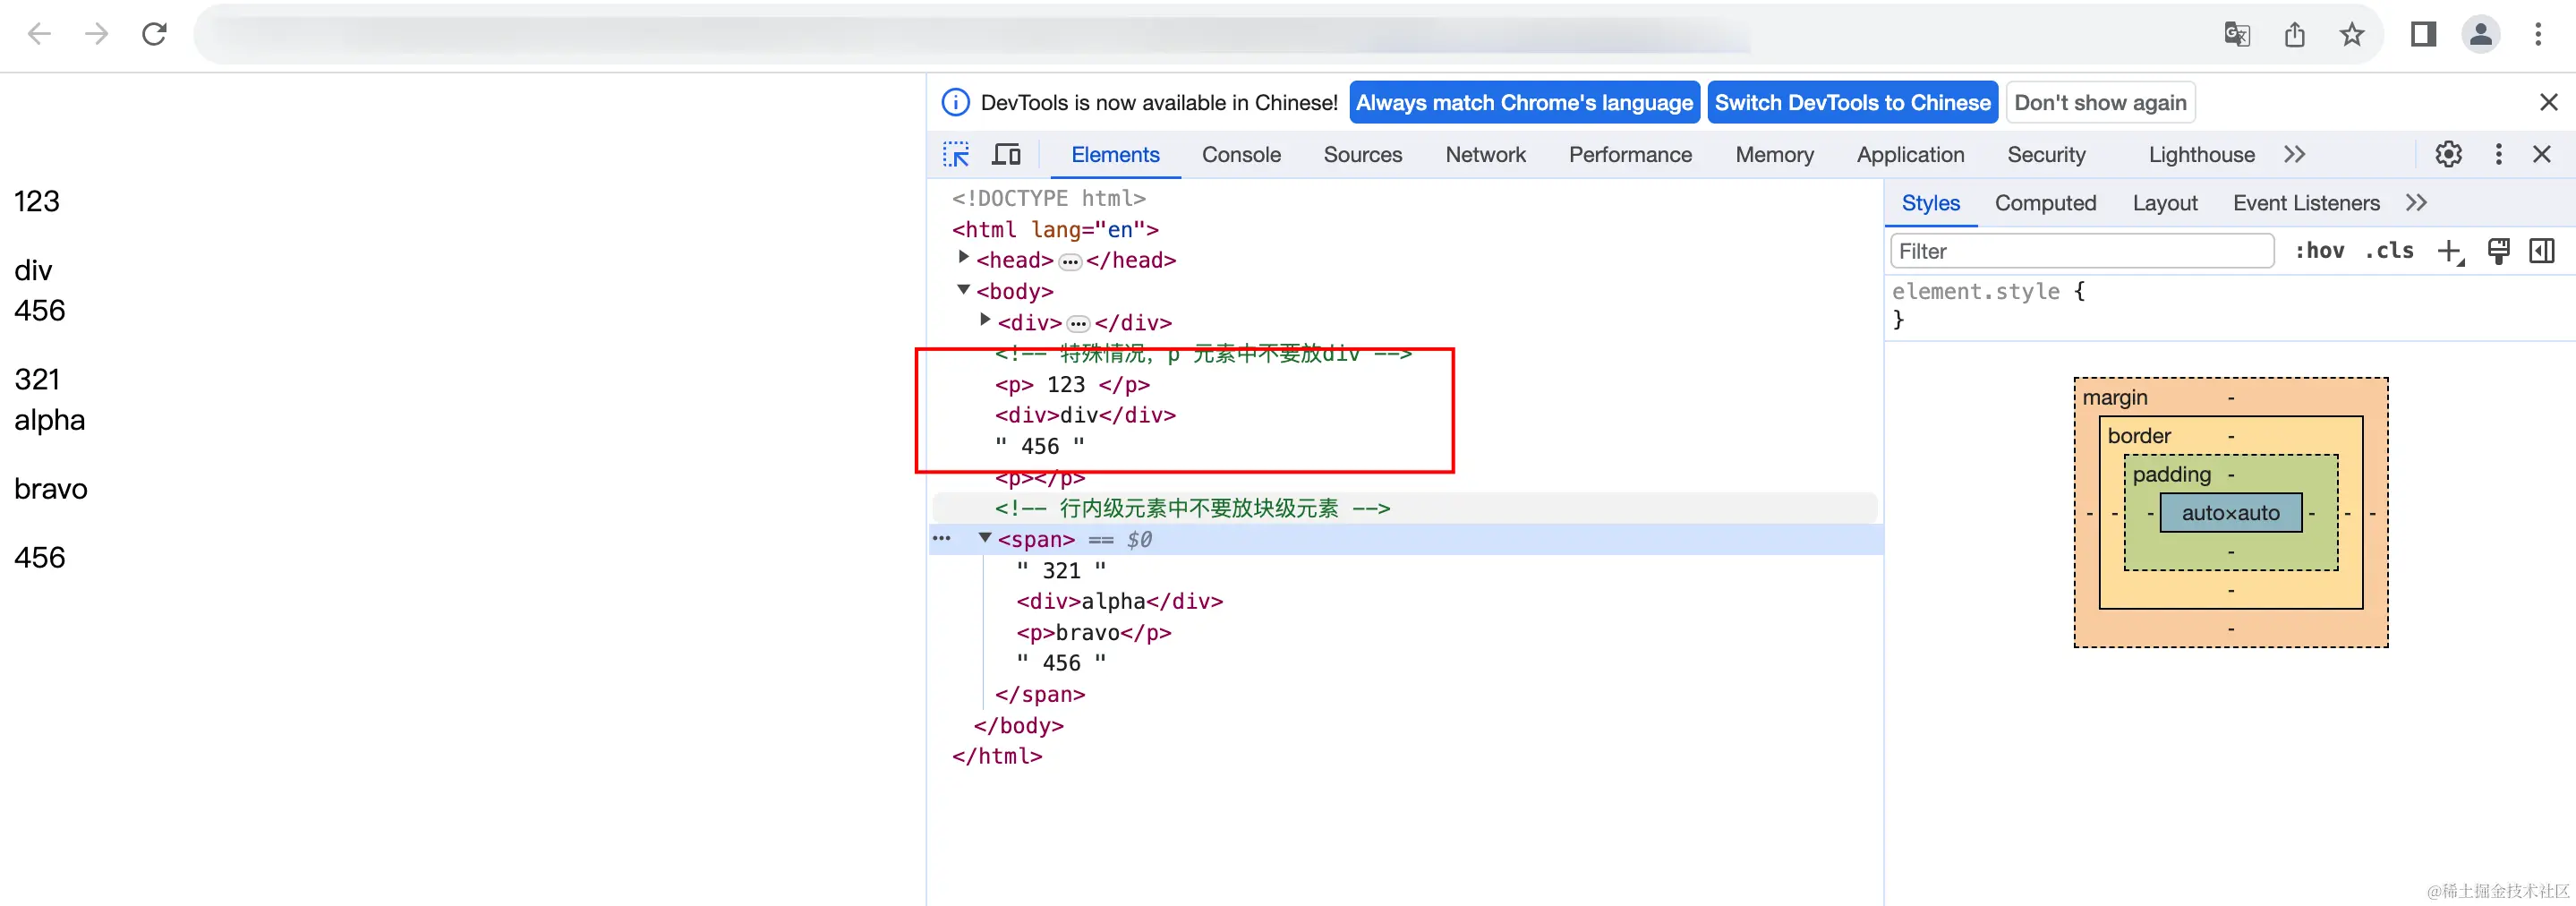2576x906 pixels.
Task: Open the Chrome three-dot menu
Action: (2538, 34)
